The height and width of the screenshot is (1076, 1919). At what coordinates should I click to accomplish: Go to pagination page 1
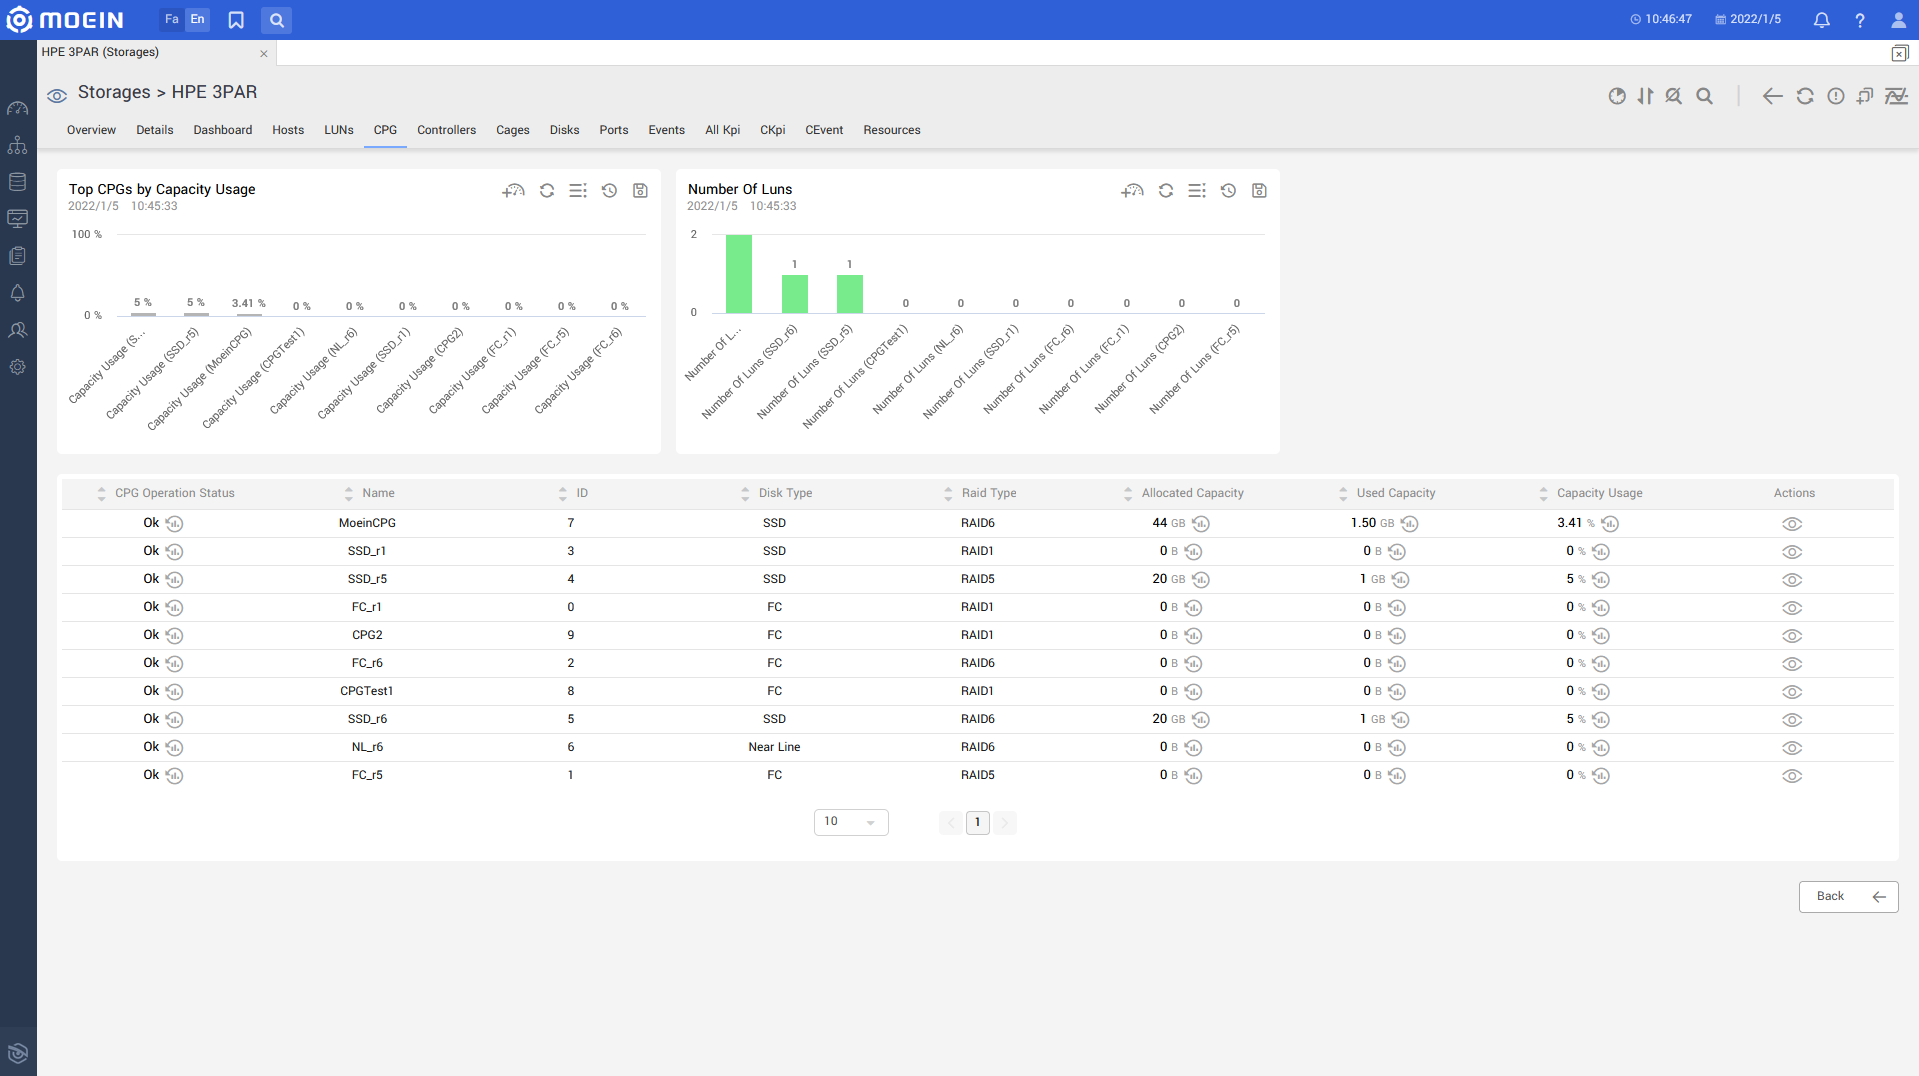click(x=978, y=822)
